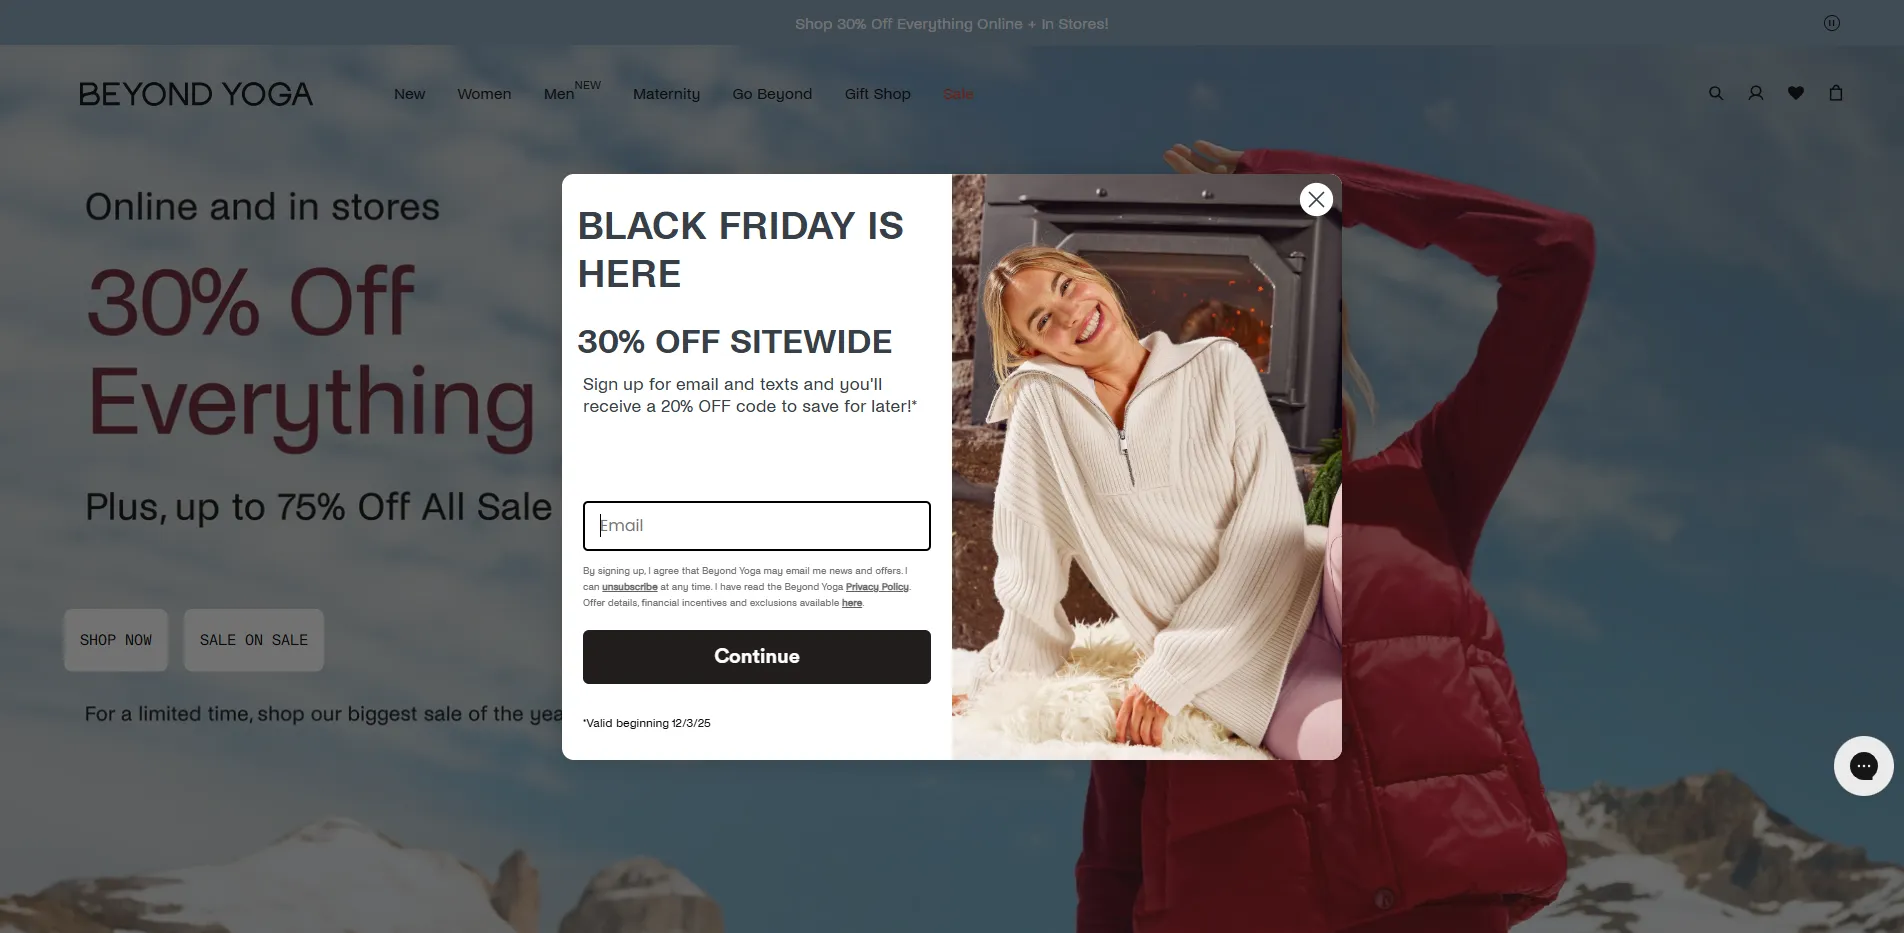Viewport: 1904px width, 933px height.
Task: Open the New menu item
Action: point(409,94)
